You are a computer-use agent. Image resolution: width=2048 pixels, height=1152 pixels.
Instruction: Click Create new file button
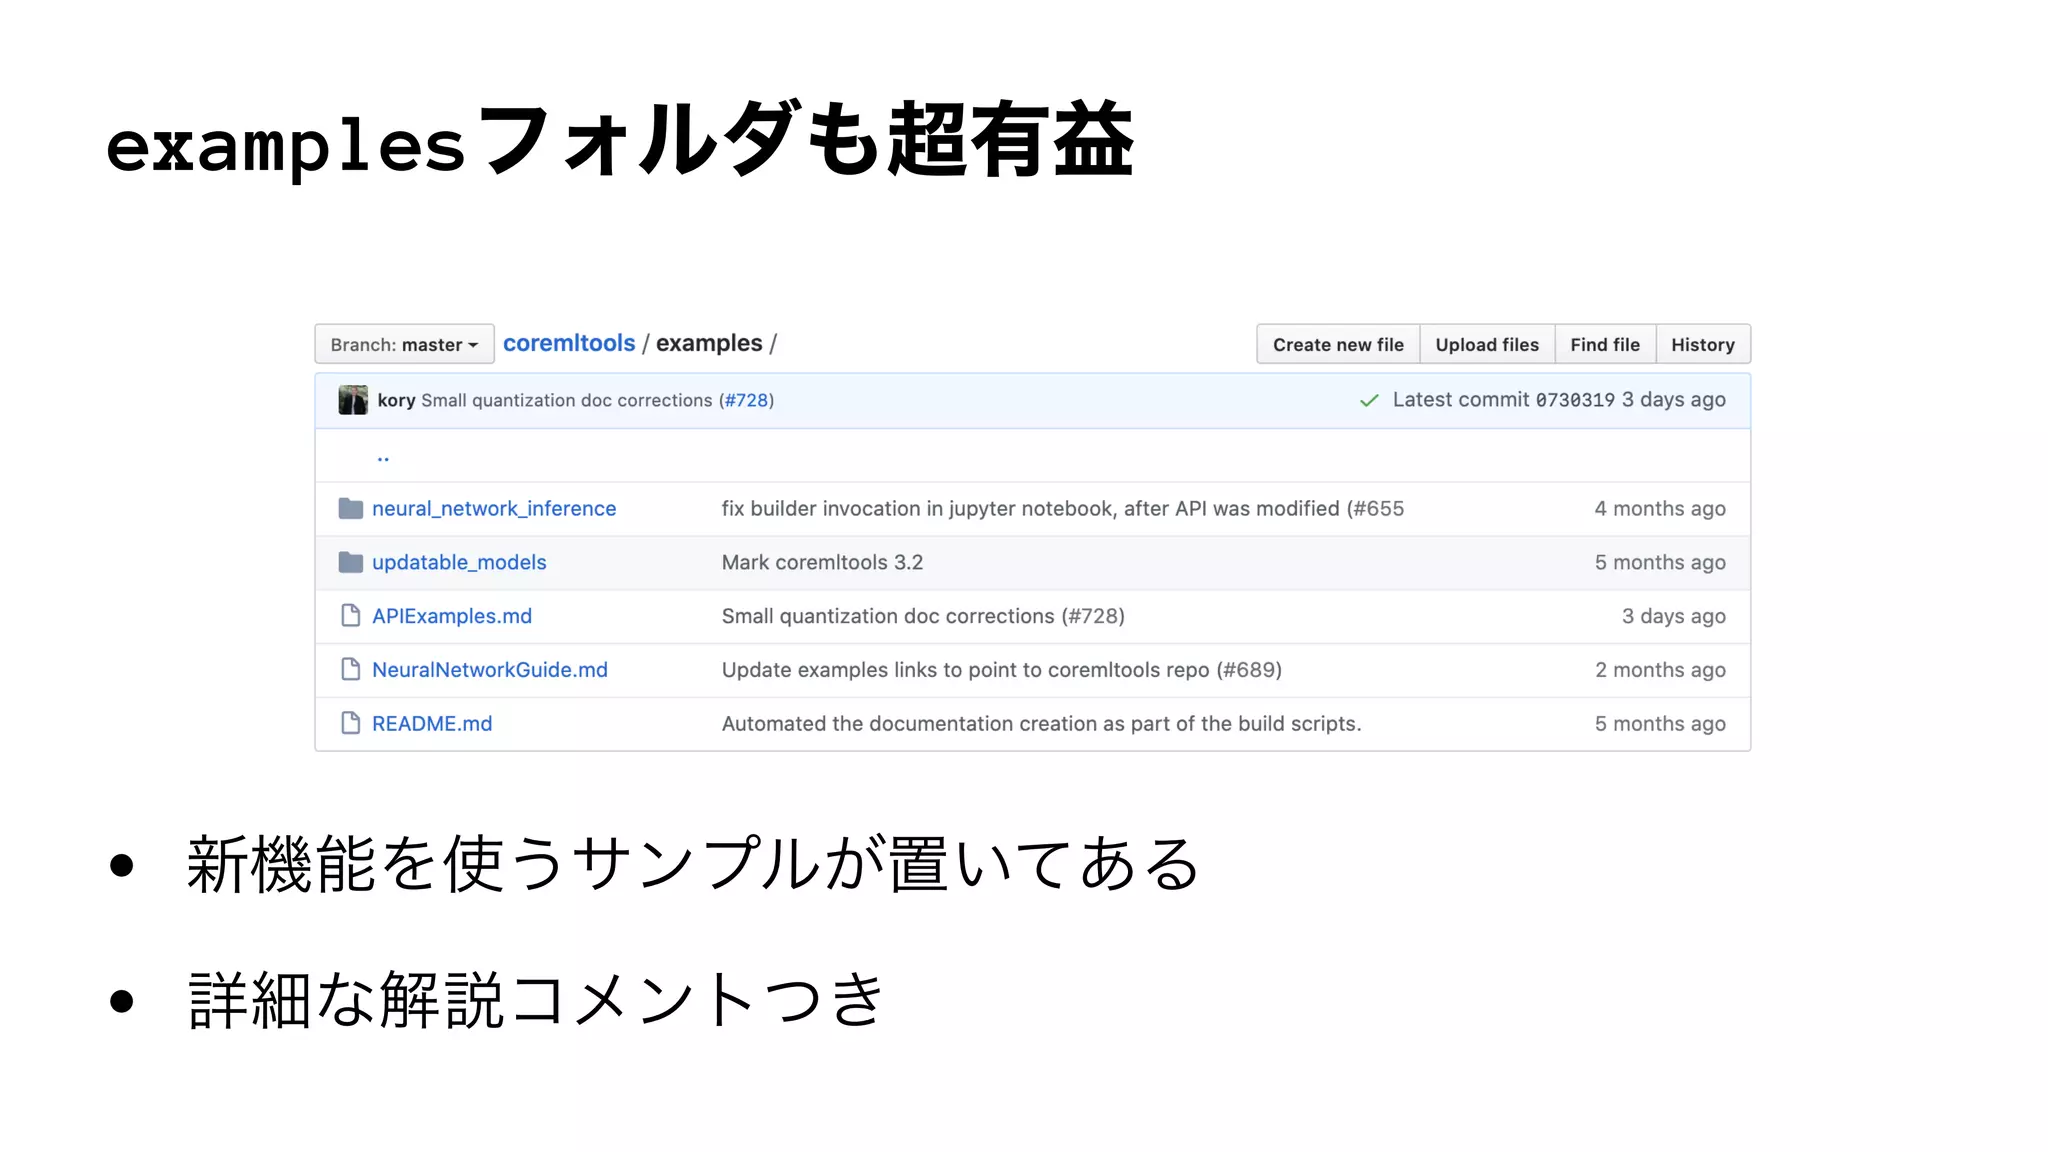[x=1337, y=344]
